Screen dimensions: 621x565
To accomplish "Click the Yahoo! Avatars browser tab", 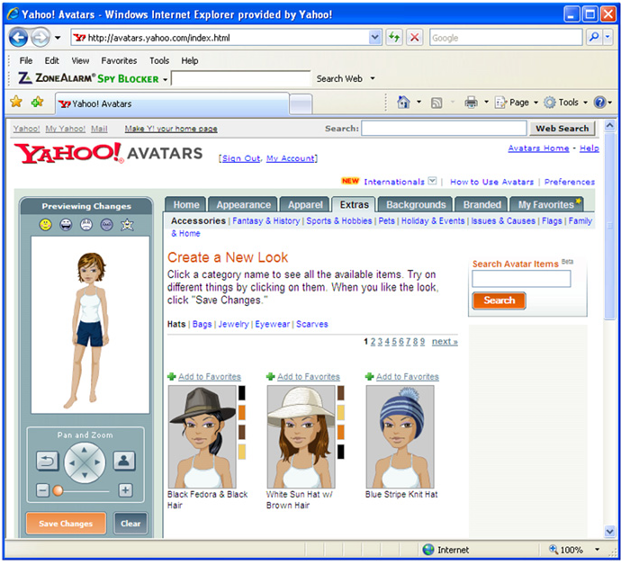I will point(172,104).
